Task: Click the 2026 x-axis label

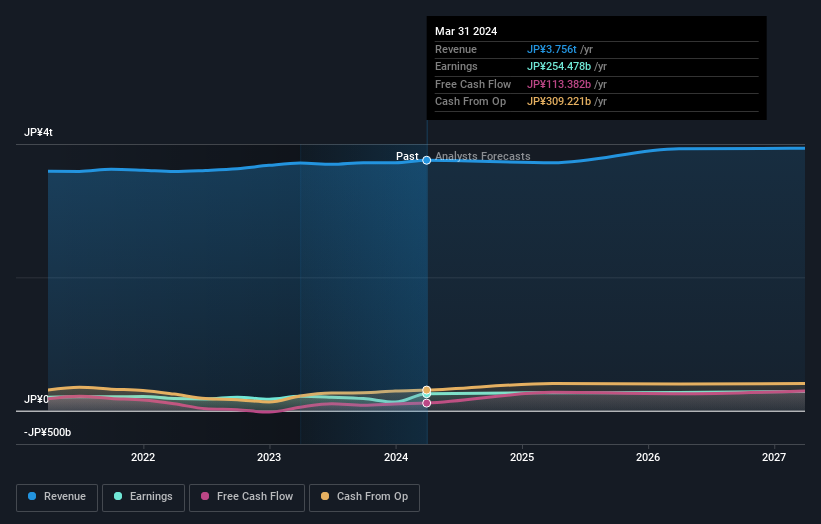Action: click(648, 457)
